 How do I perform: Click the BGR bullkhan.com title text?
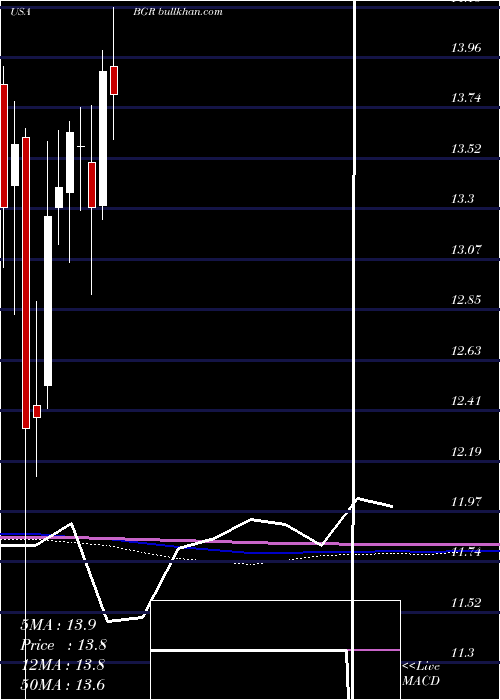pos(177,12)
